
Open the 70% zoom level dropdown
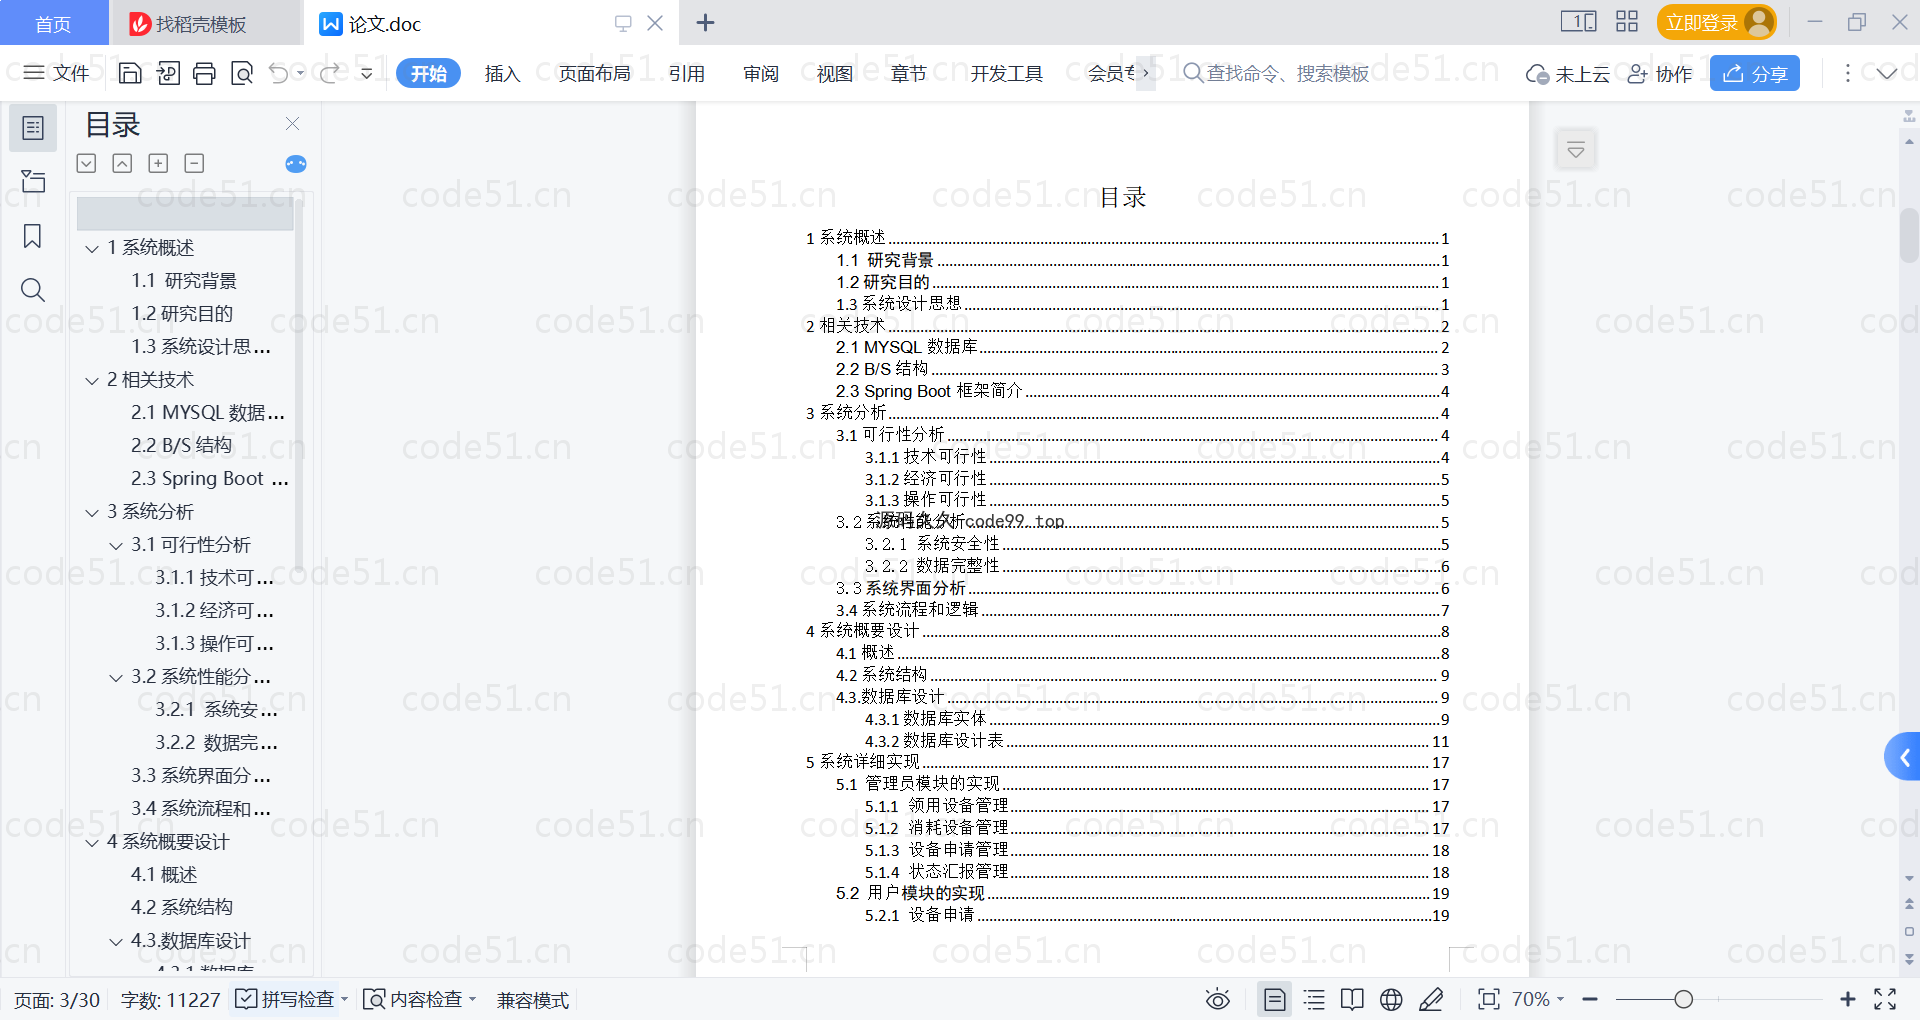point(1538,999)
